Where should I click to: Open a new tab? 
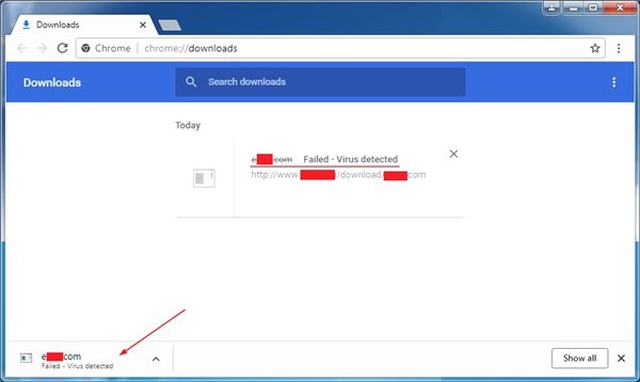coord(170,25)
